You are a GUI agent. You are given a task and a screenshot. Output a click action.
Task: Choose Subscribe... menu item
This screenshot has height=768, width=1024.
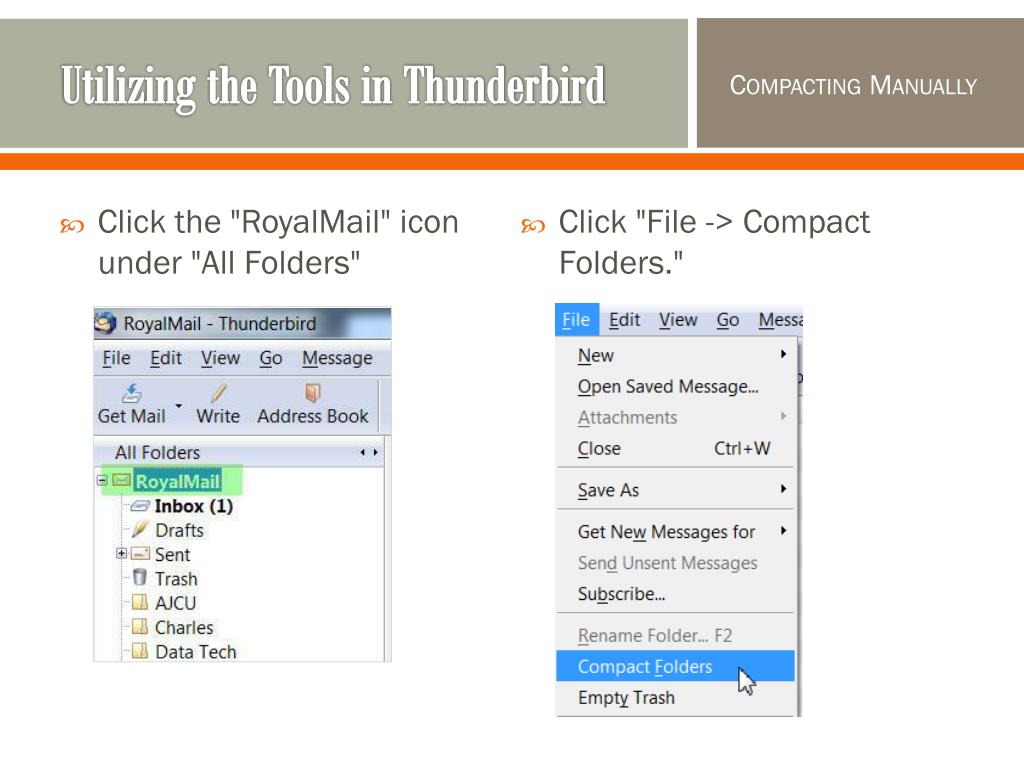tap(675, 594)
